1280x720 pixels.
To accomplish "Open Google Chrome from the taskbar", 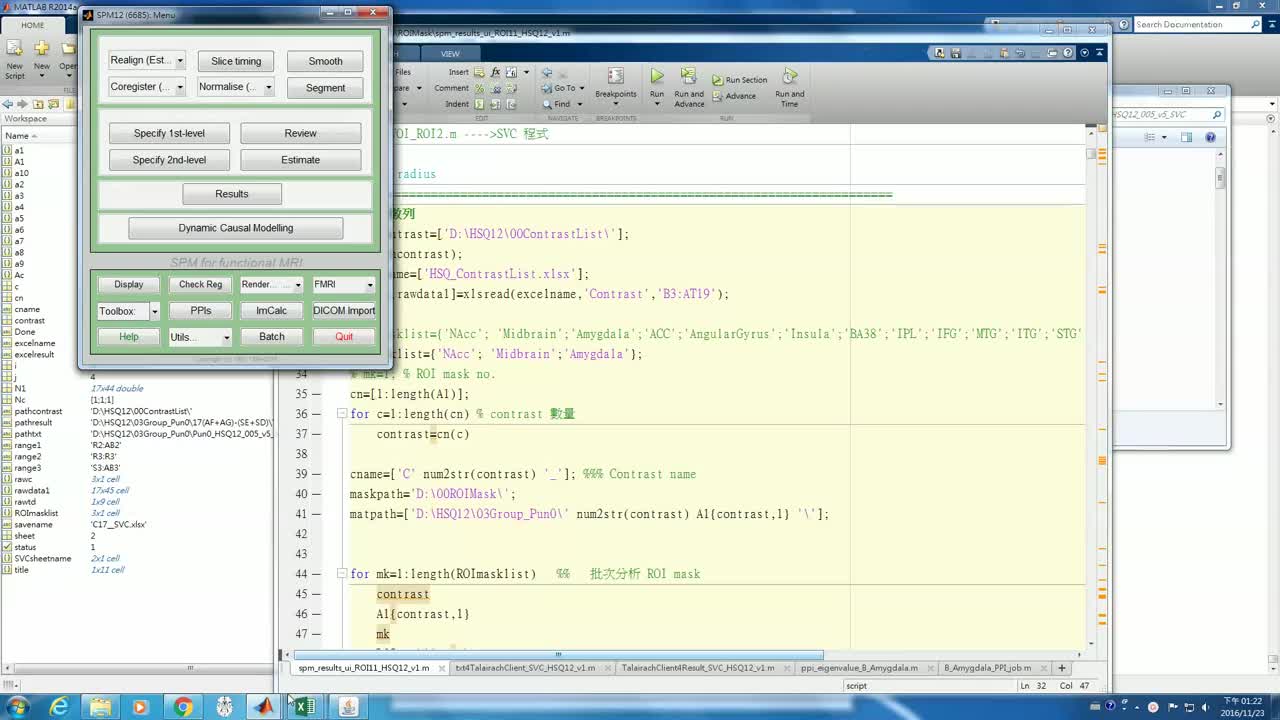I will point(182,706).
